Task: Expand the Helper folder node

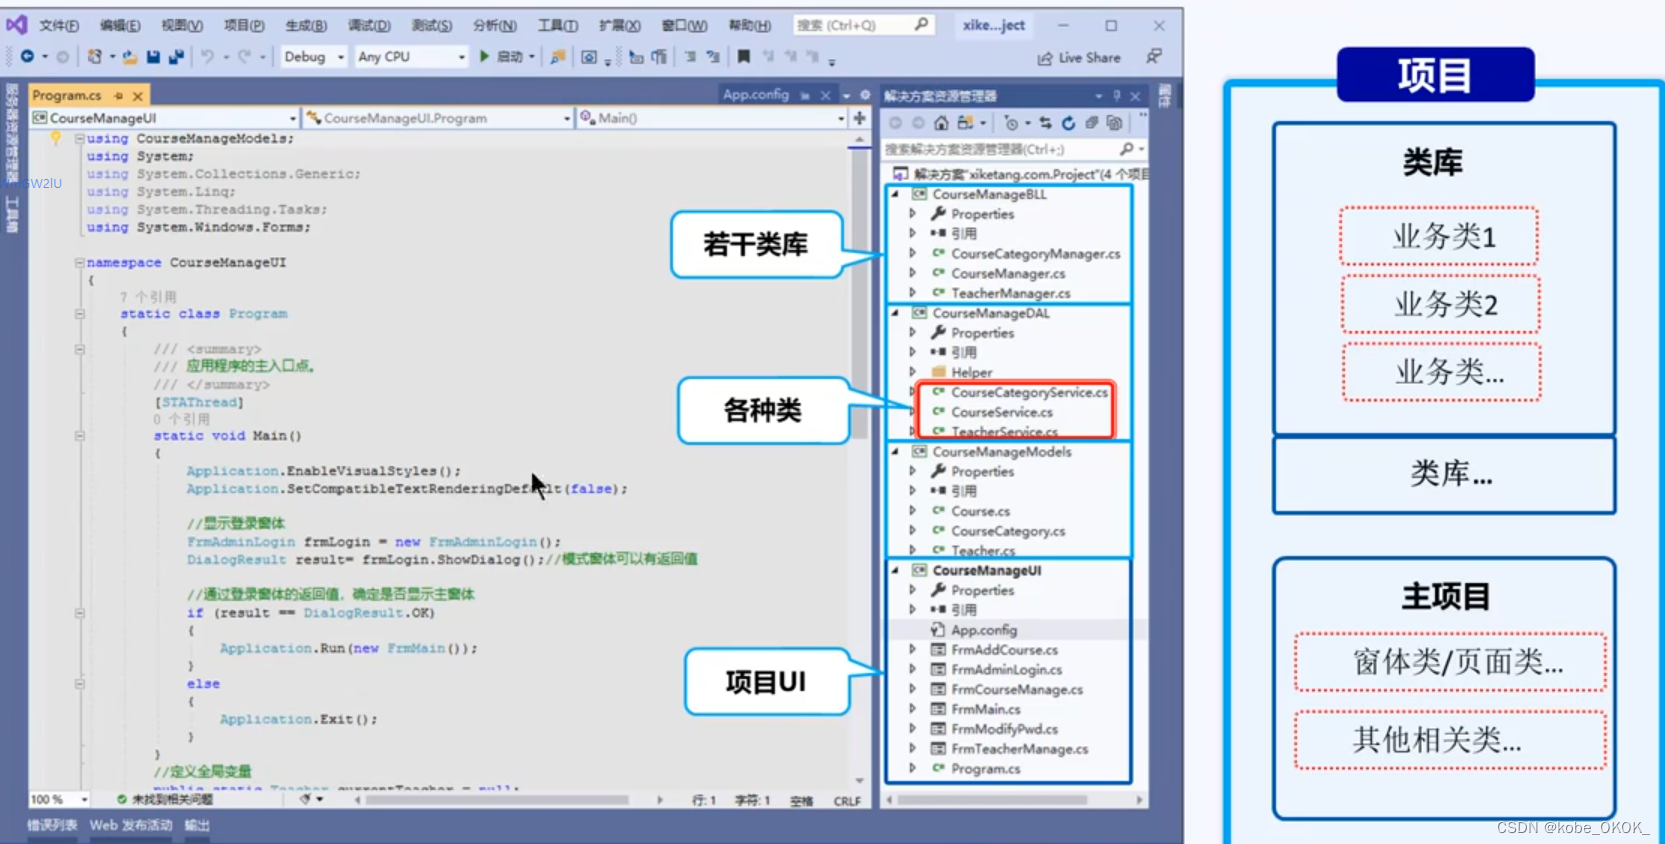Action: pyautogui.click(x=912, y=372)
